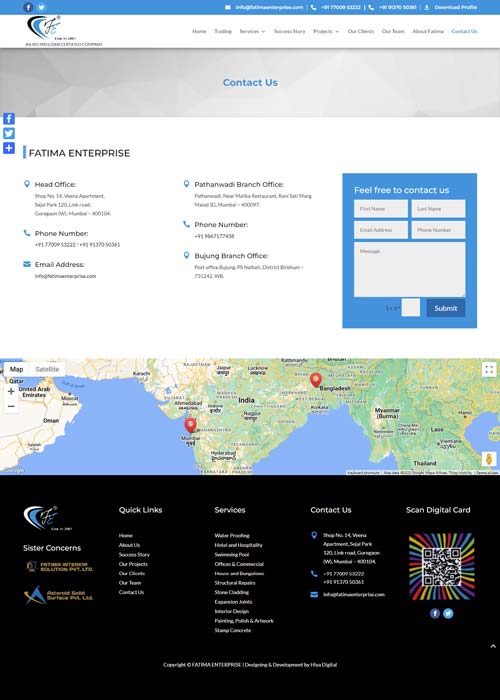The width and height of the screenshot is (500, 700).
Task: Click the footer Facebook round icon
Action: [435, 613]
